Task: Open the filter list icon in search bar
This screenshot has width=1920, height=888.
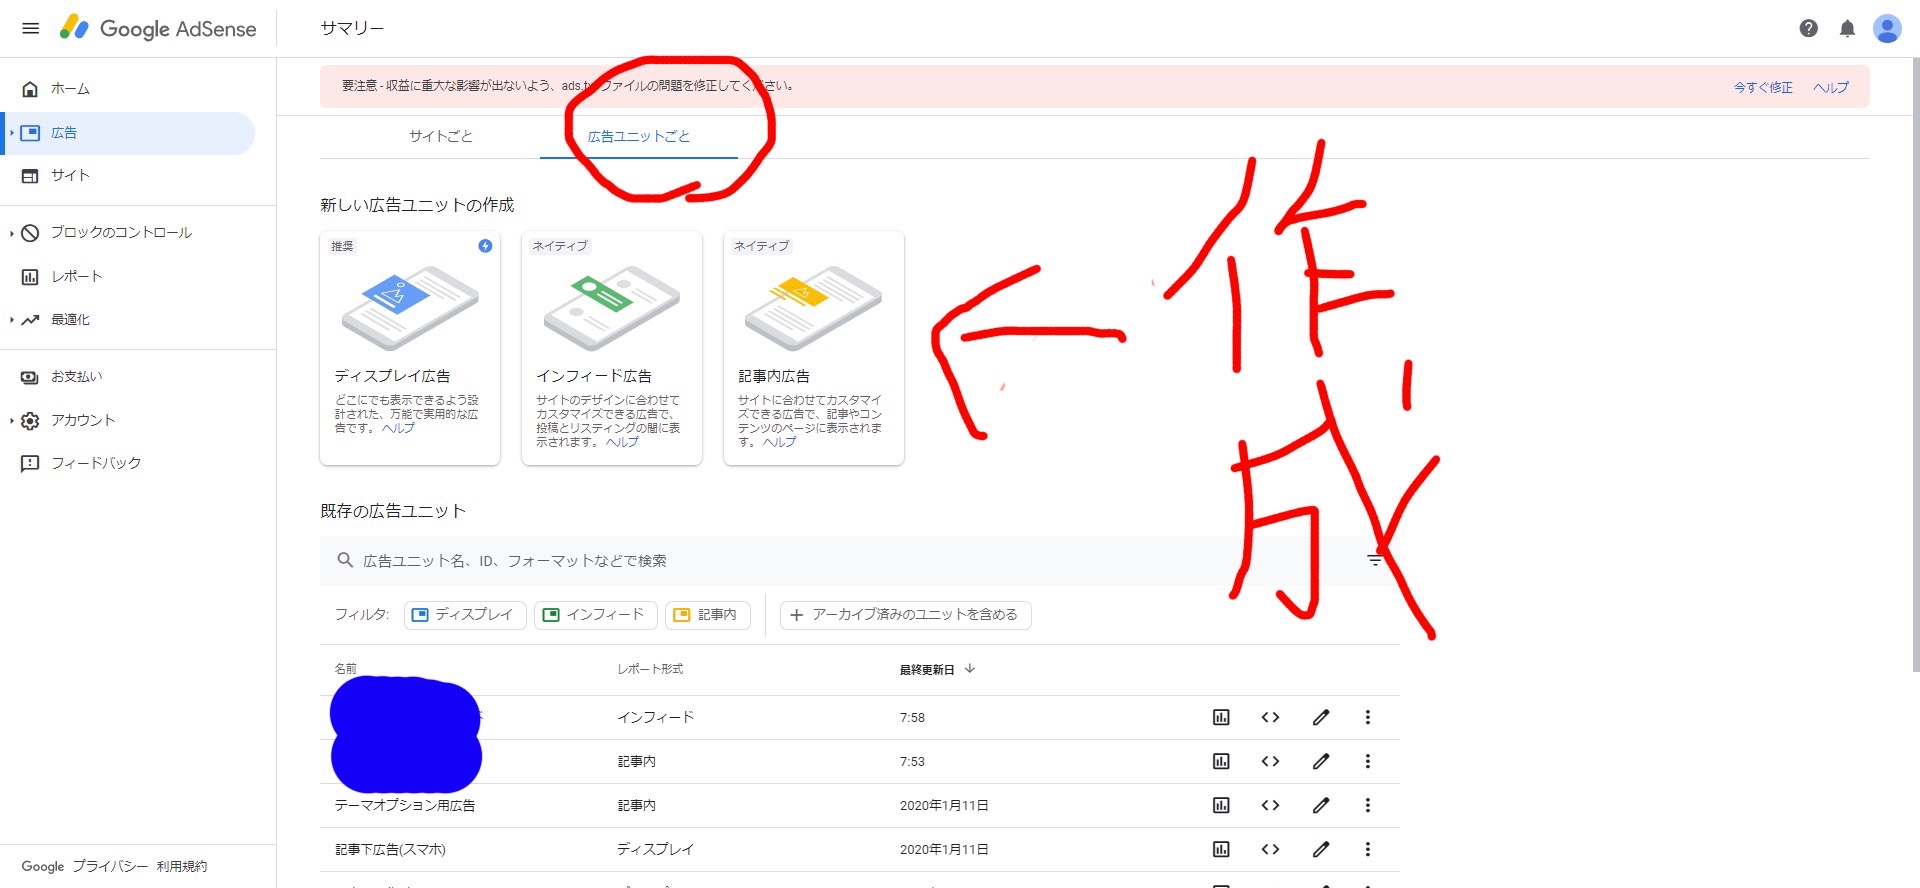Action: coord(1375,560)
